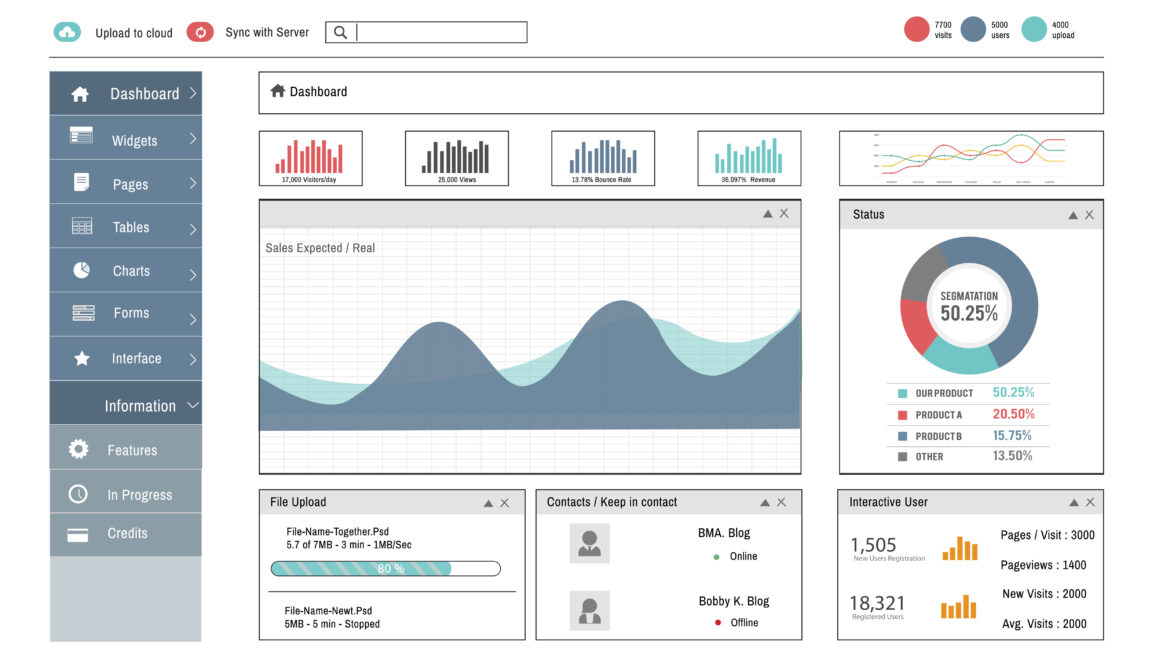Click Sync with Server
The height and width of the screenshot is (658, 1170).
point(265,31)
